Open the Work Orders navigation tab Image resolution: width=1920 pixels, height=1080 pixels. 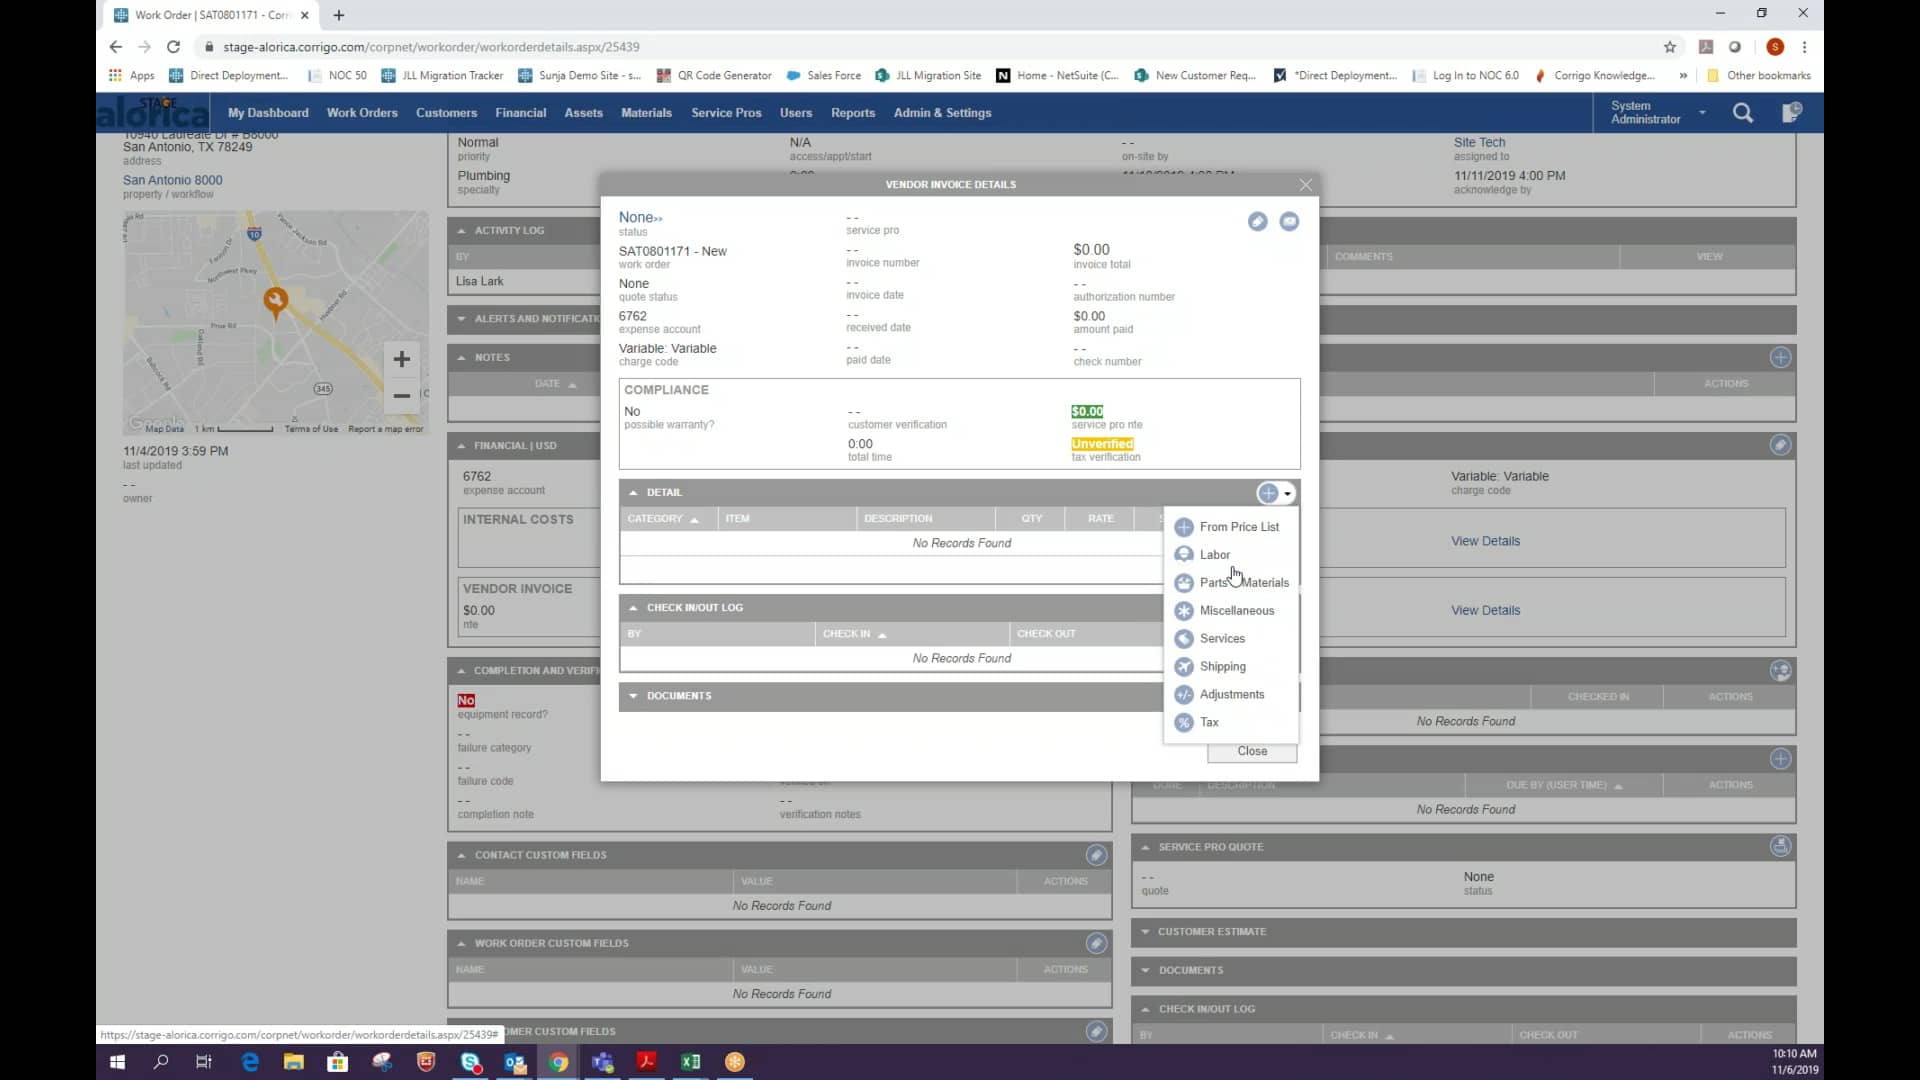pos(362,113)
